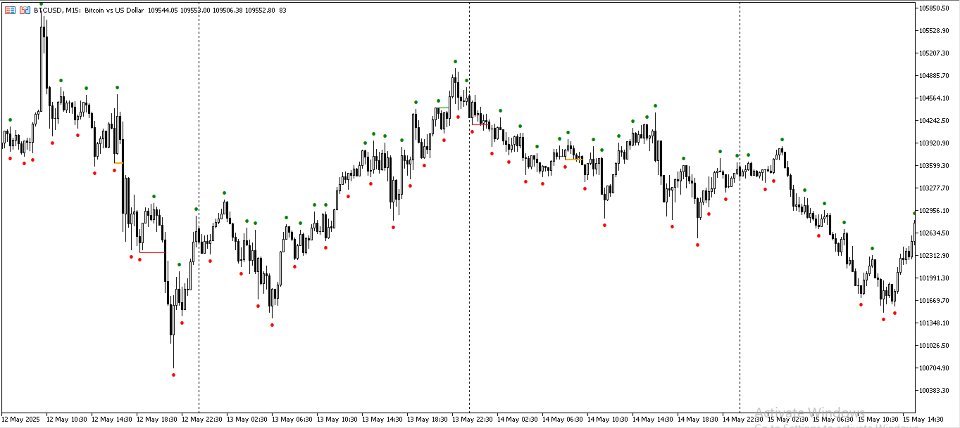Click the '12 May 10:30' time axis label
Viewport: 960px width, 428px height.
(67, 420)
